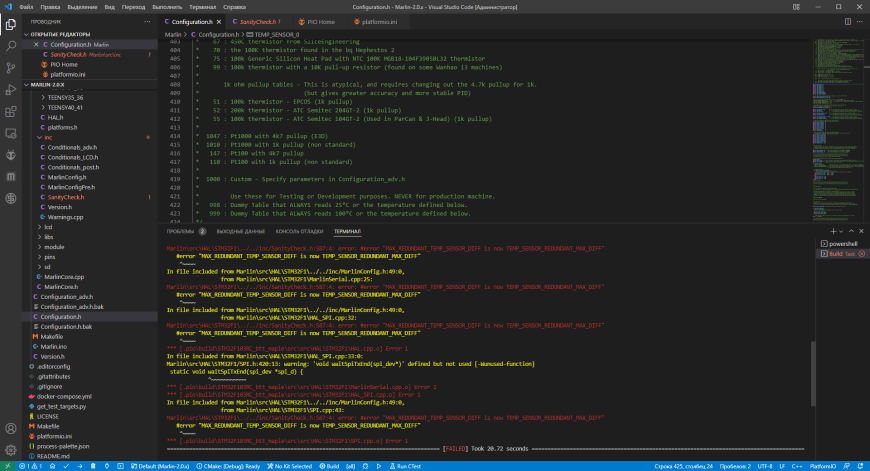Click PlatformIO New Terminal icon in status bar
870x471 pixels.
click(120, 466)
